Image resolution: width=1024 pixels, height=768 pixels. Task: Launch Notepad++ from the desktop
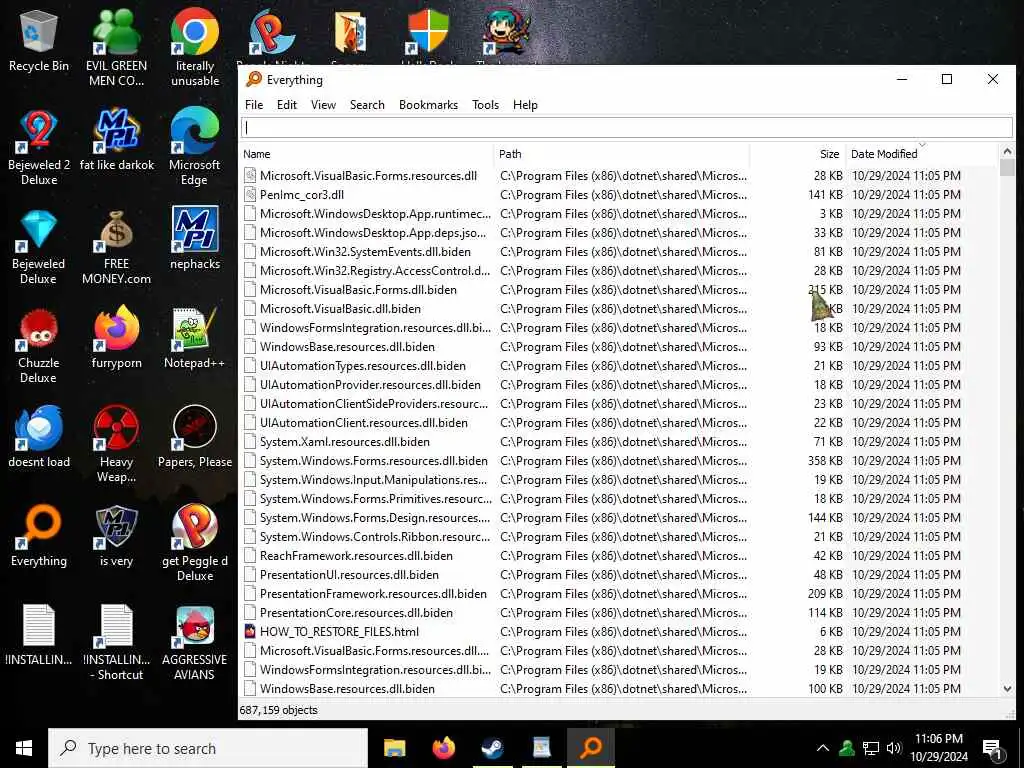click(195, 338)
